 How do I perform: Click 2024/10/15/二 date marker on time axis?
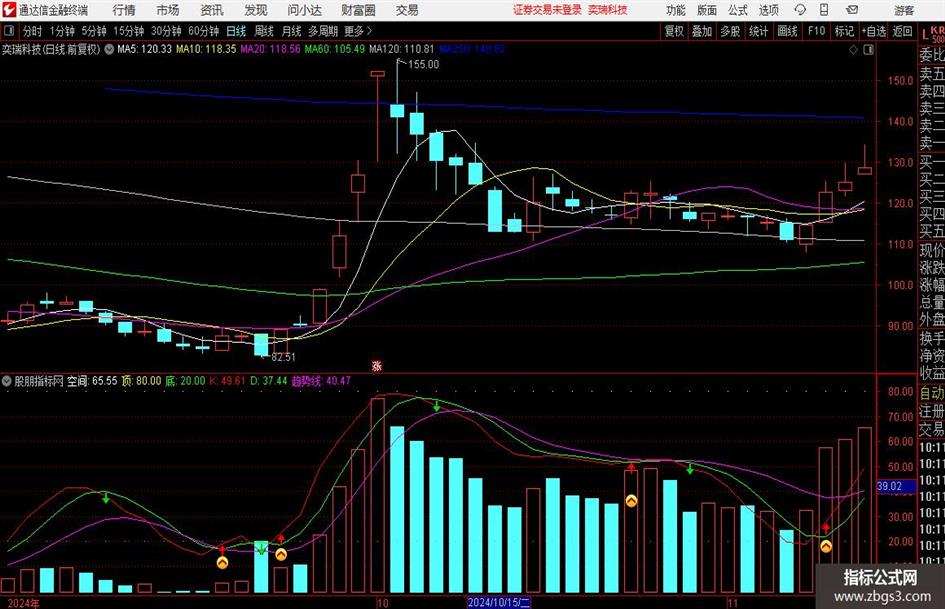click(498, 602)
